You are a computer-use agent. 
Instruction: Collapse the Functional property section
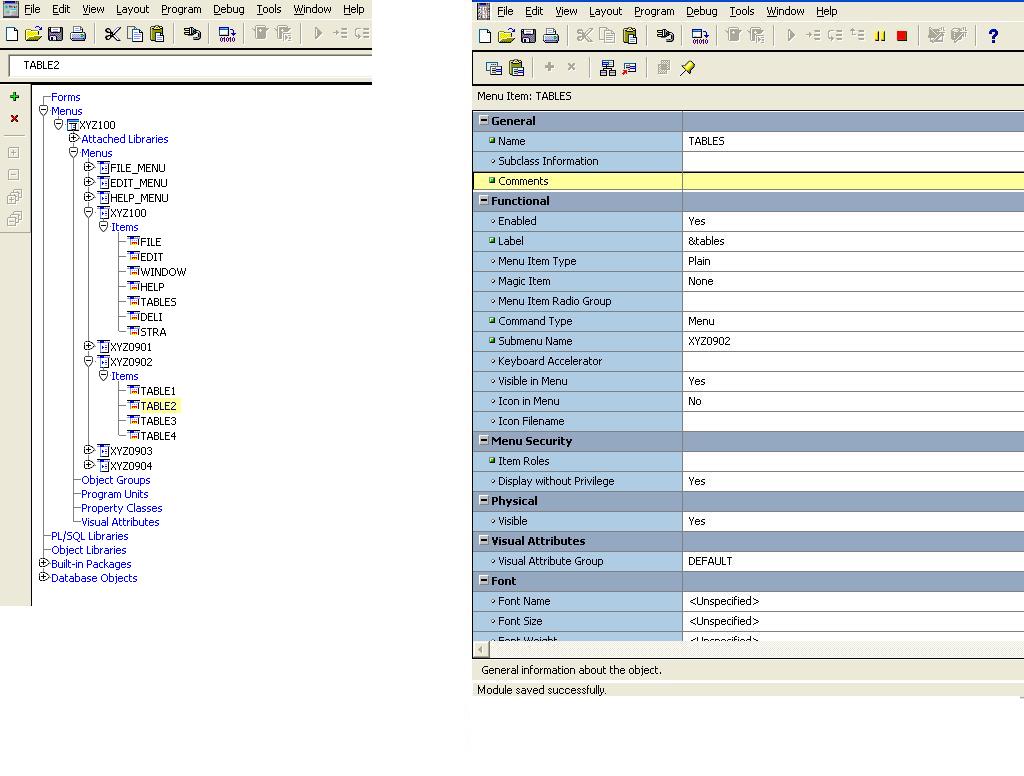tap(483, 201)
